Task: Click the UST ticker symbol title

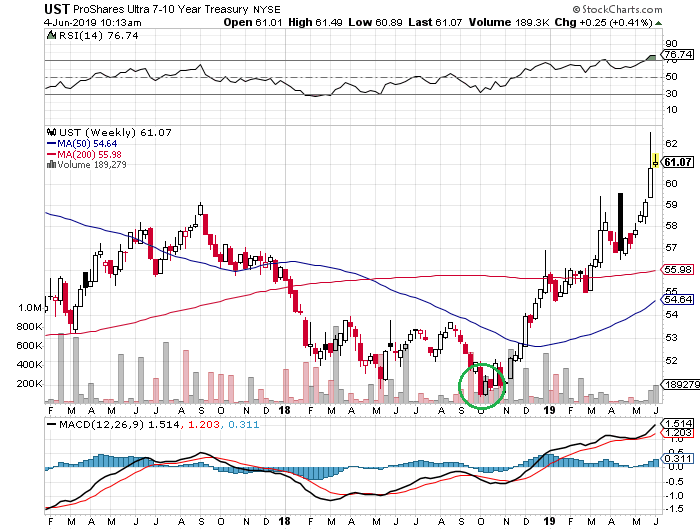Action: click(x=57, y=9)
